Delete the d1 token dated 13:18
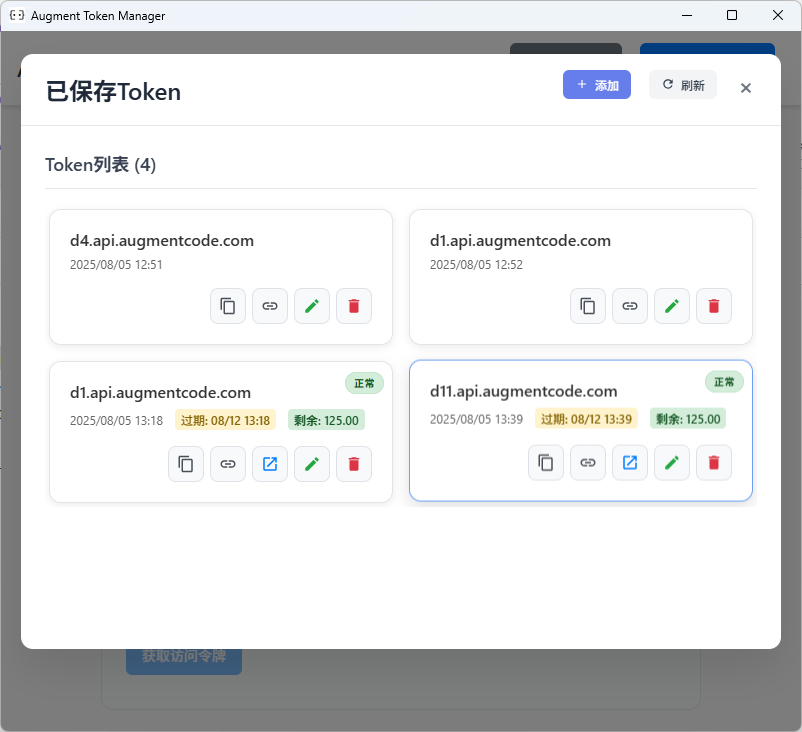The image size is (802, 732). tap(353, 464)
